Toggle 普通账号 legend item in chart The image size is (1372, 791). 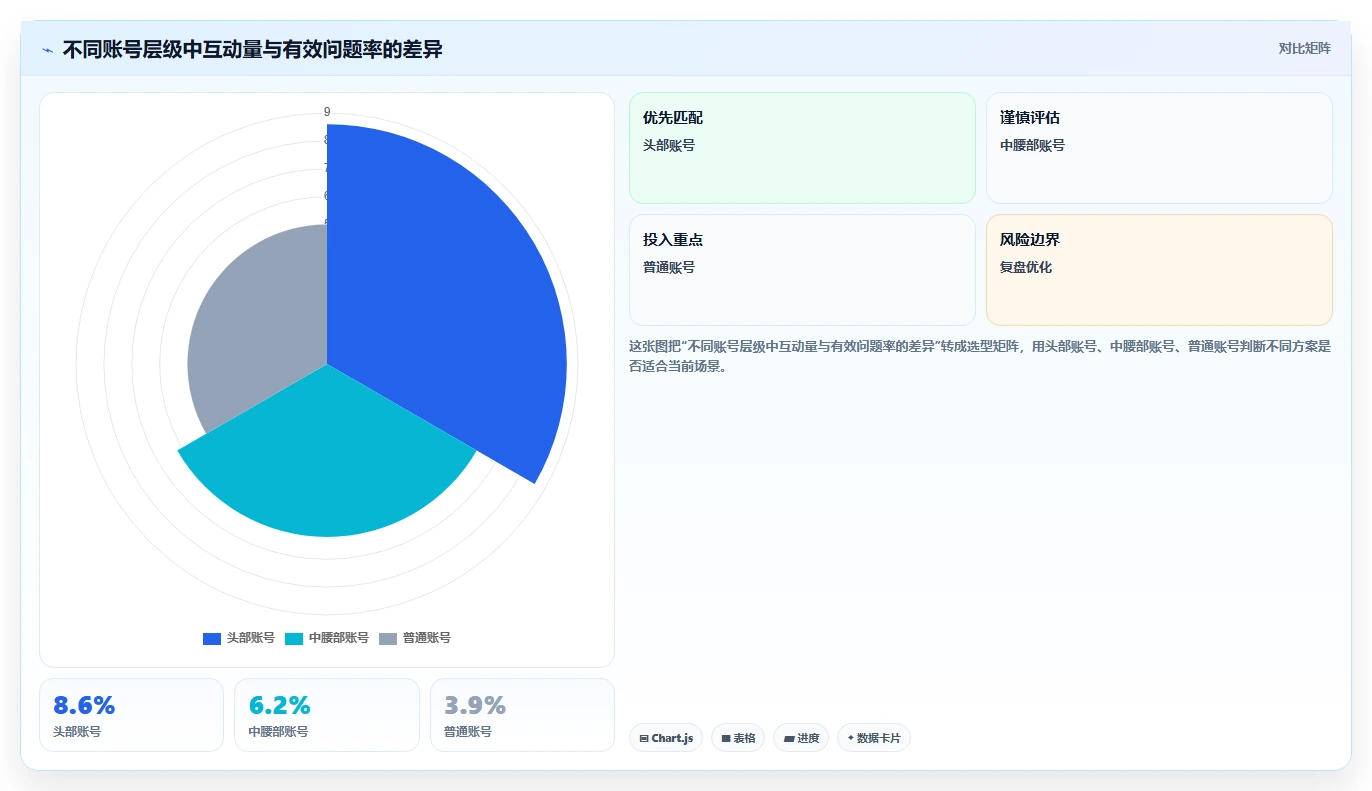coord(415,638)
